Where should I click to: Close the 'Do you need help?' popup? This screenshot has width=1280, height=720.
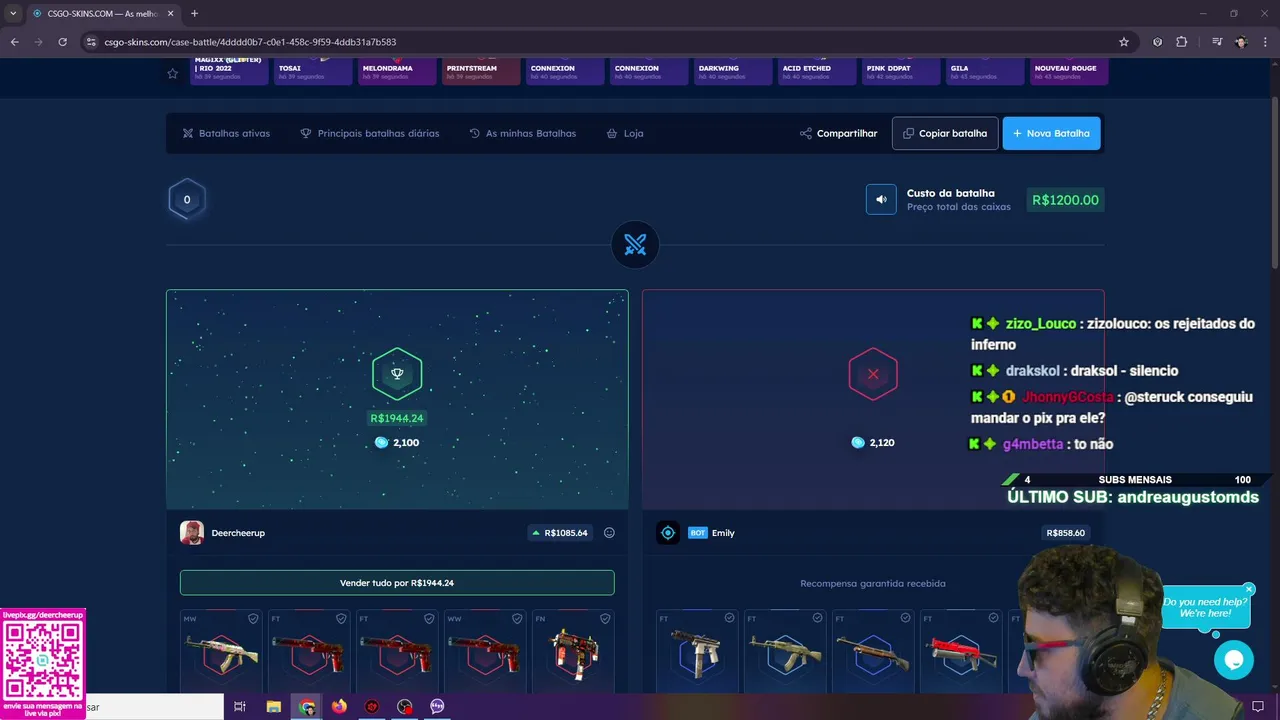click(x=1249, y=589)
